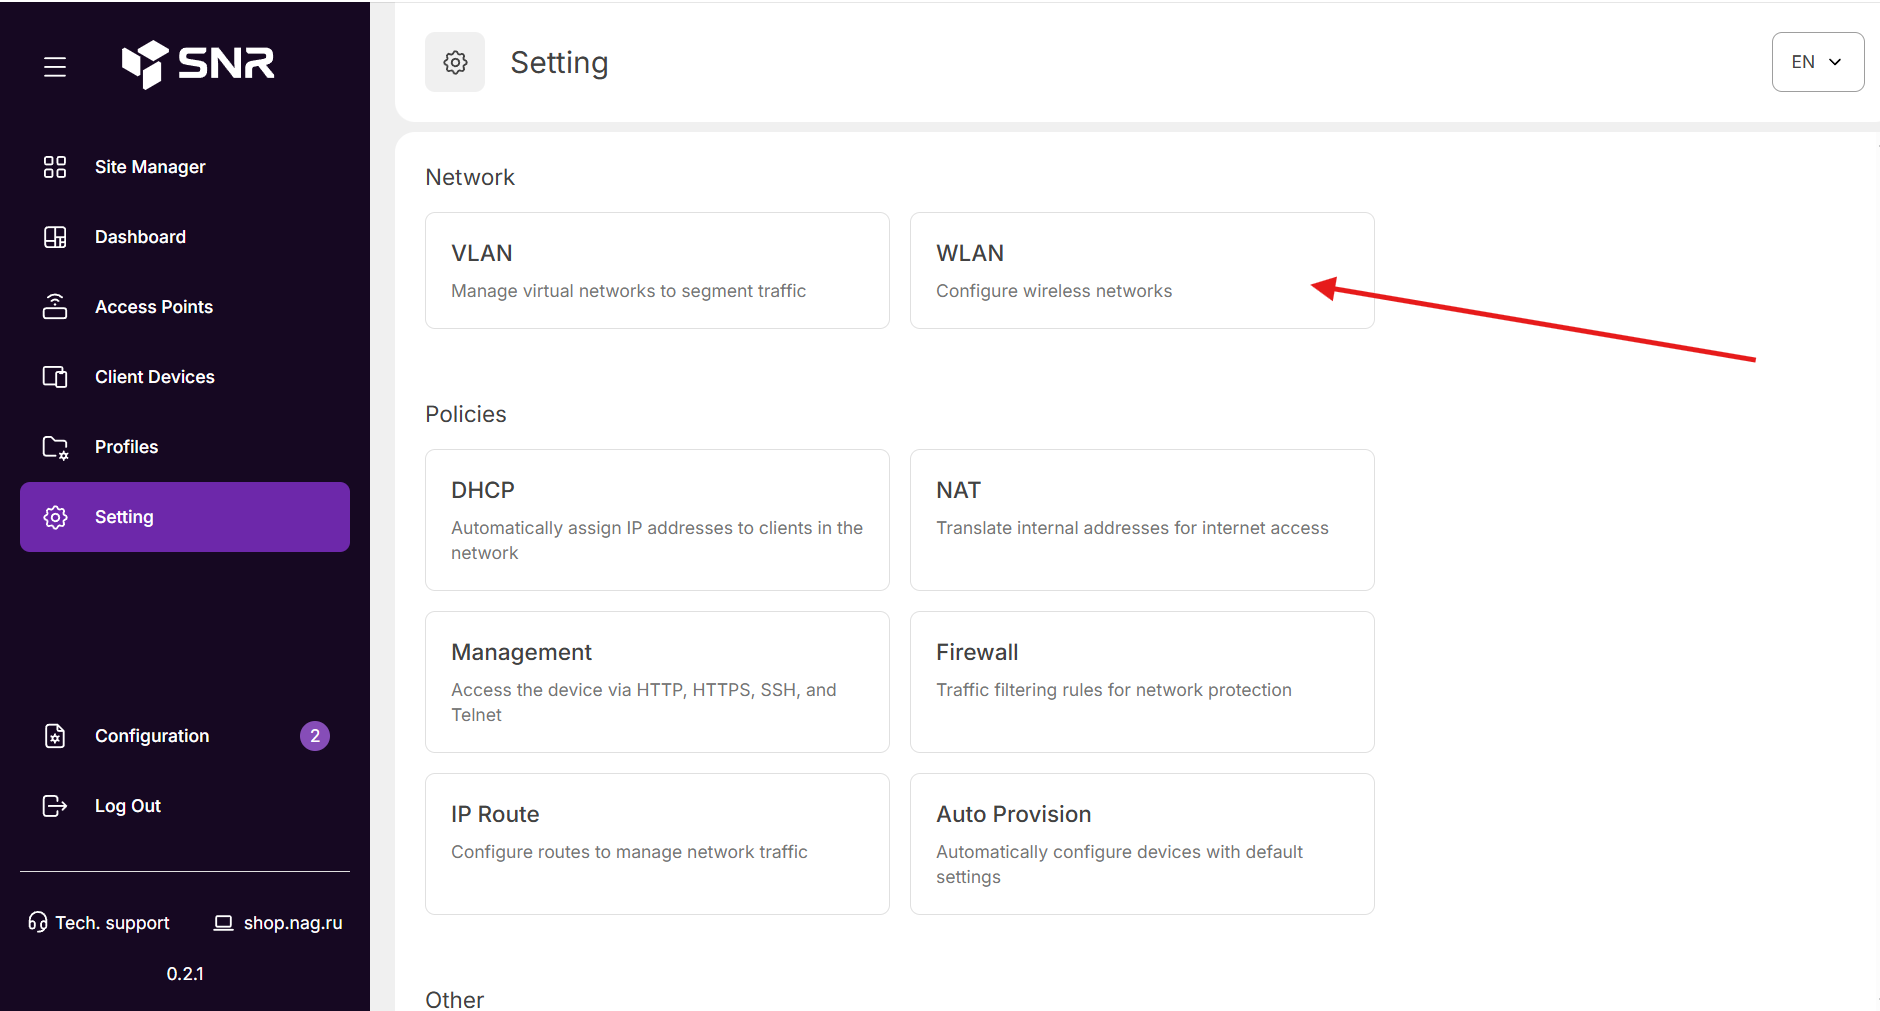Go to Dashboard in the sidebar
Image resolution: width=1880 pixels, height=1011 pixels.
185,237
